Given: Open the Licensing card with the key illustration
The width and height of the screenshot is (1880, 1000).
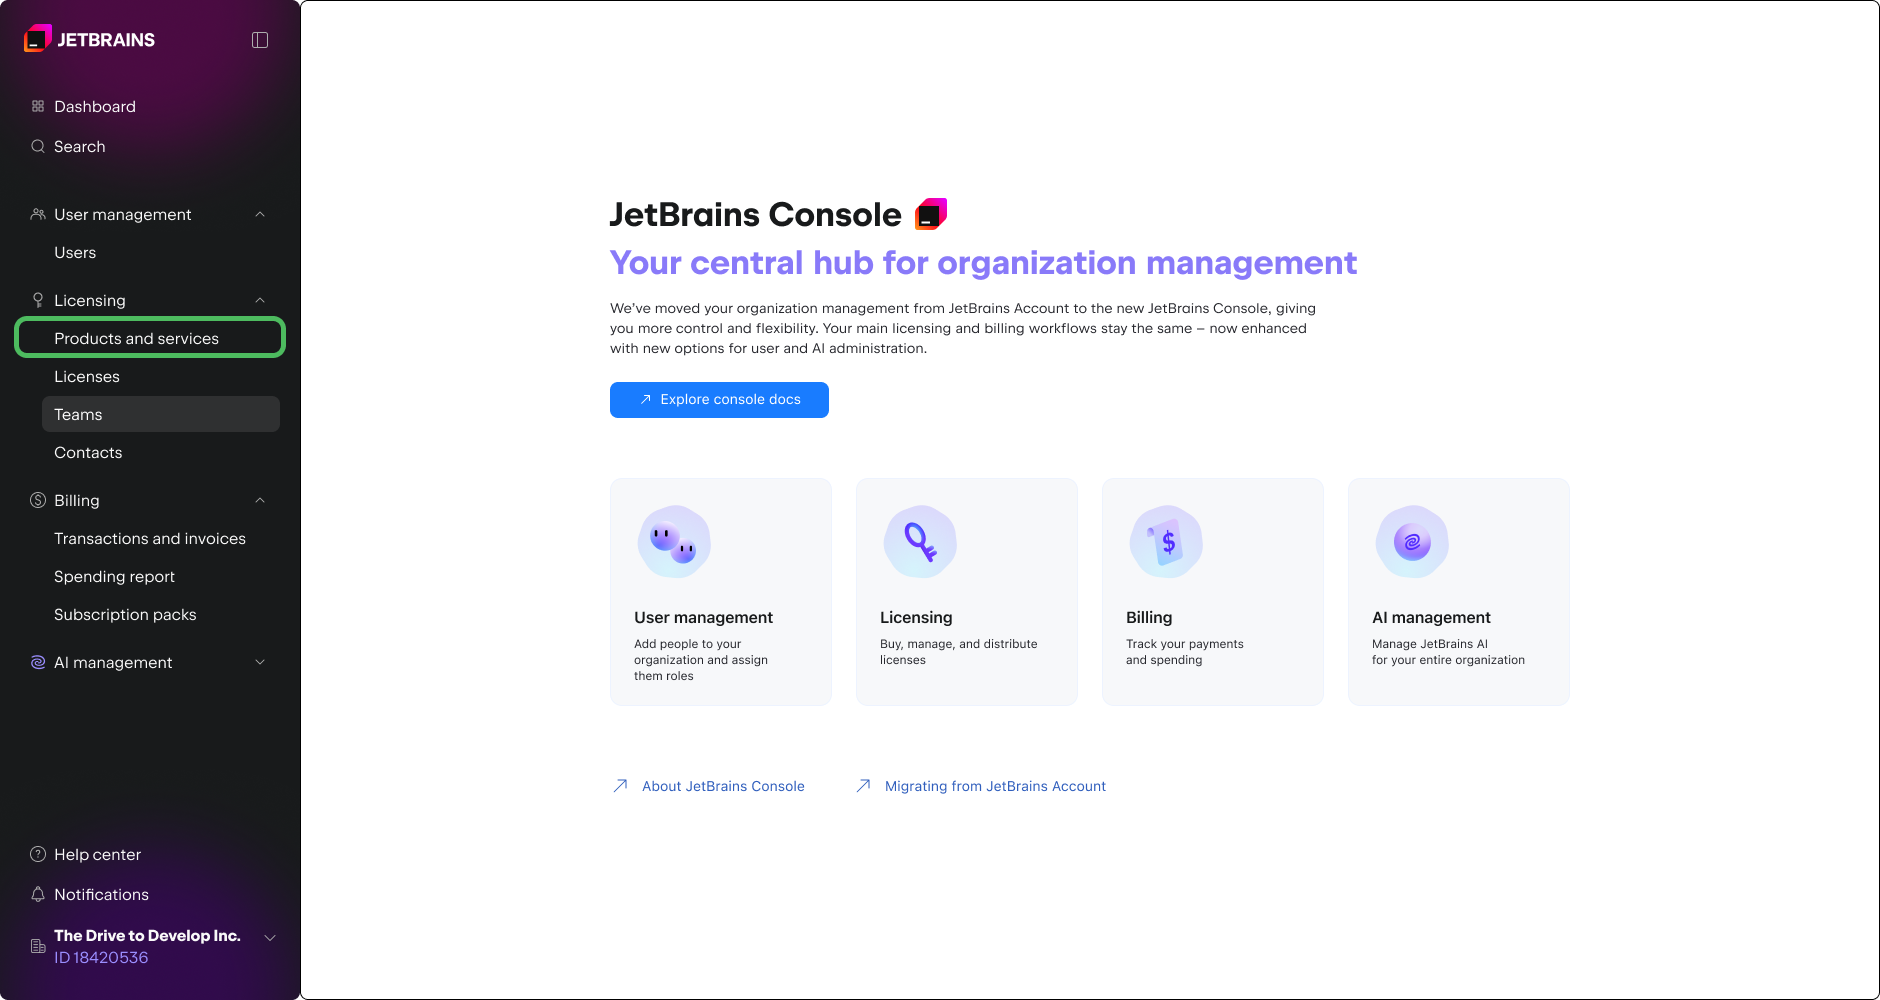Looking at the screenshot, I should [966, 592].
